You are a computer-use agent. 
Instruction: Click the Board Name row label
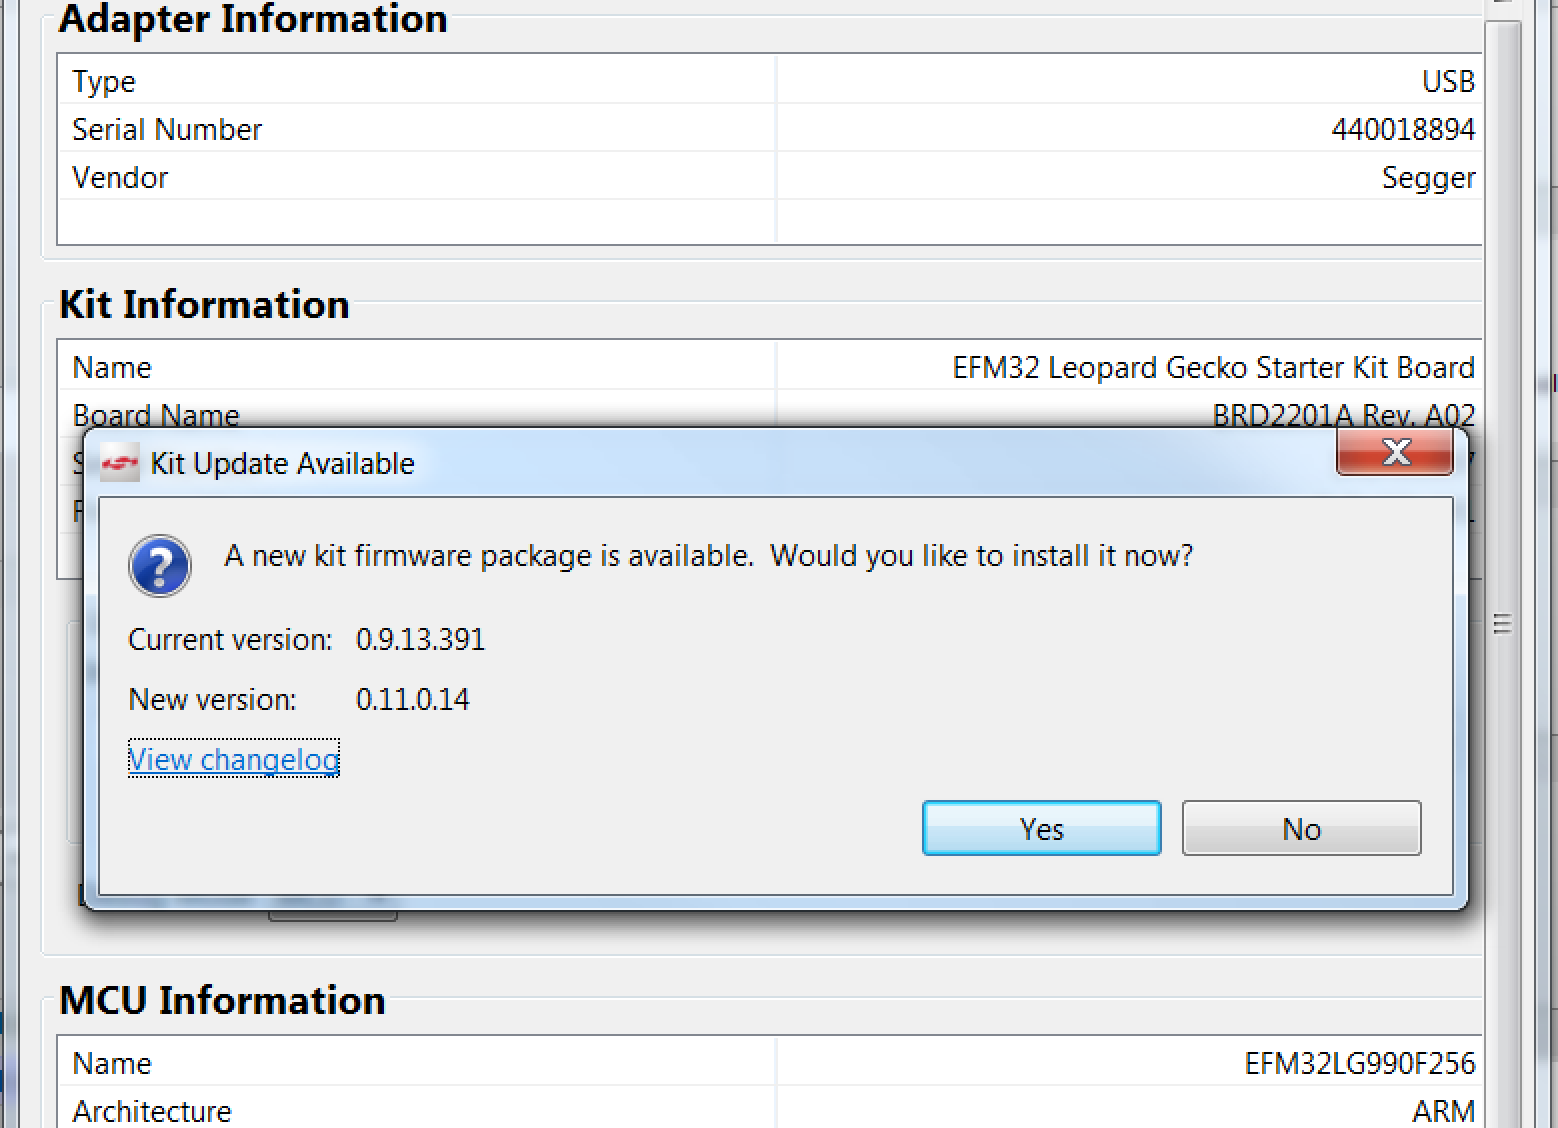(156, 415)
